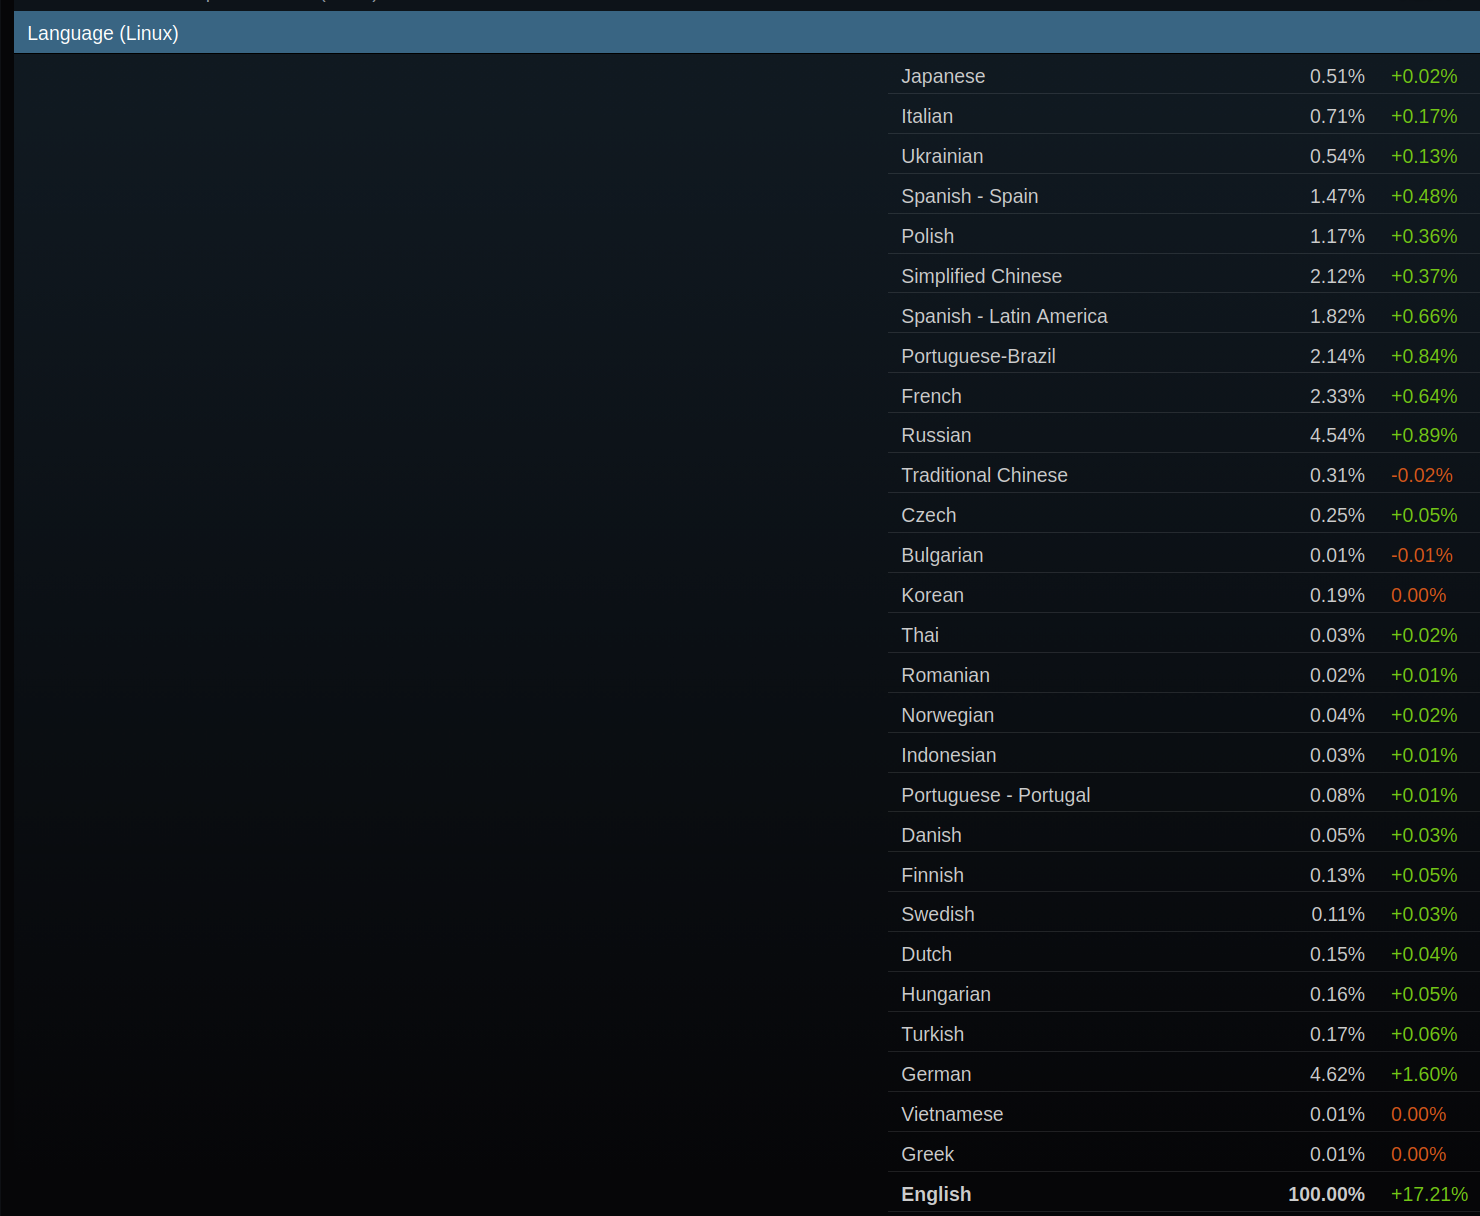Screen dimensions: 1480x1216
Task: Select Simplified Chinese's +0.37% change
Action: click(1424, 276)
